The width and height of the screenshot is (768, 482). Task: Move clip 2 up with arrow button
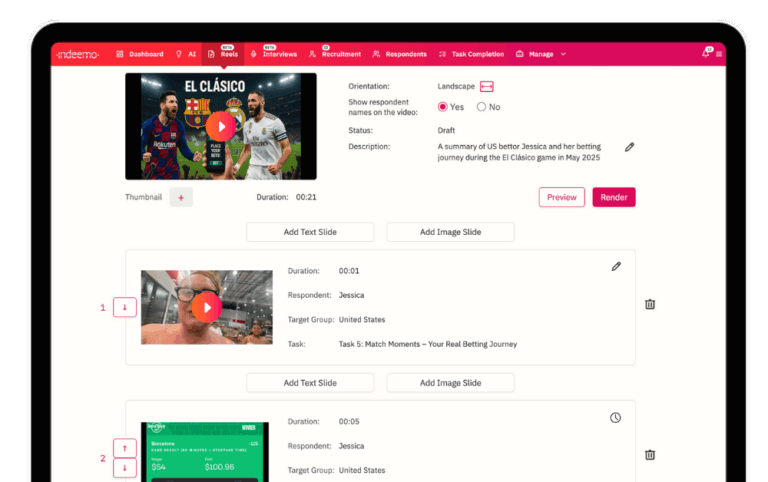coord(125,448)
